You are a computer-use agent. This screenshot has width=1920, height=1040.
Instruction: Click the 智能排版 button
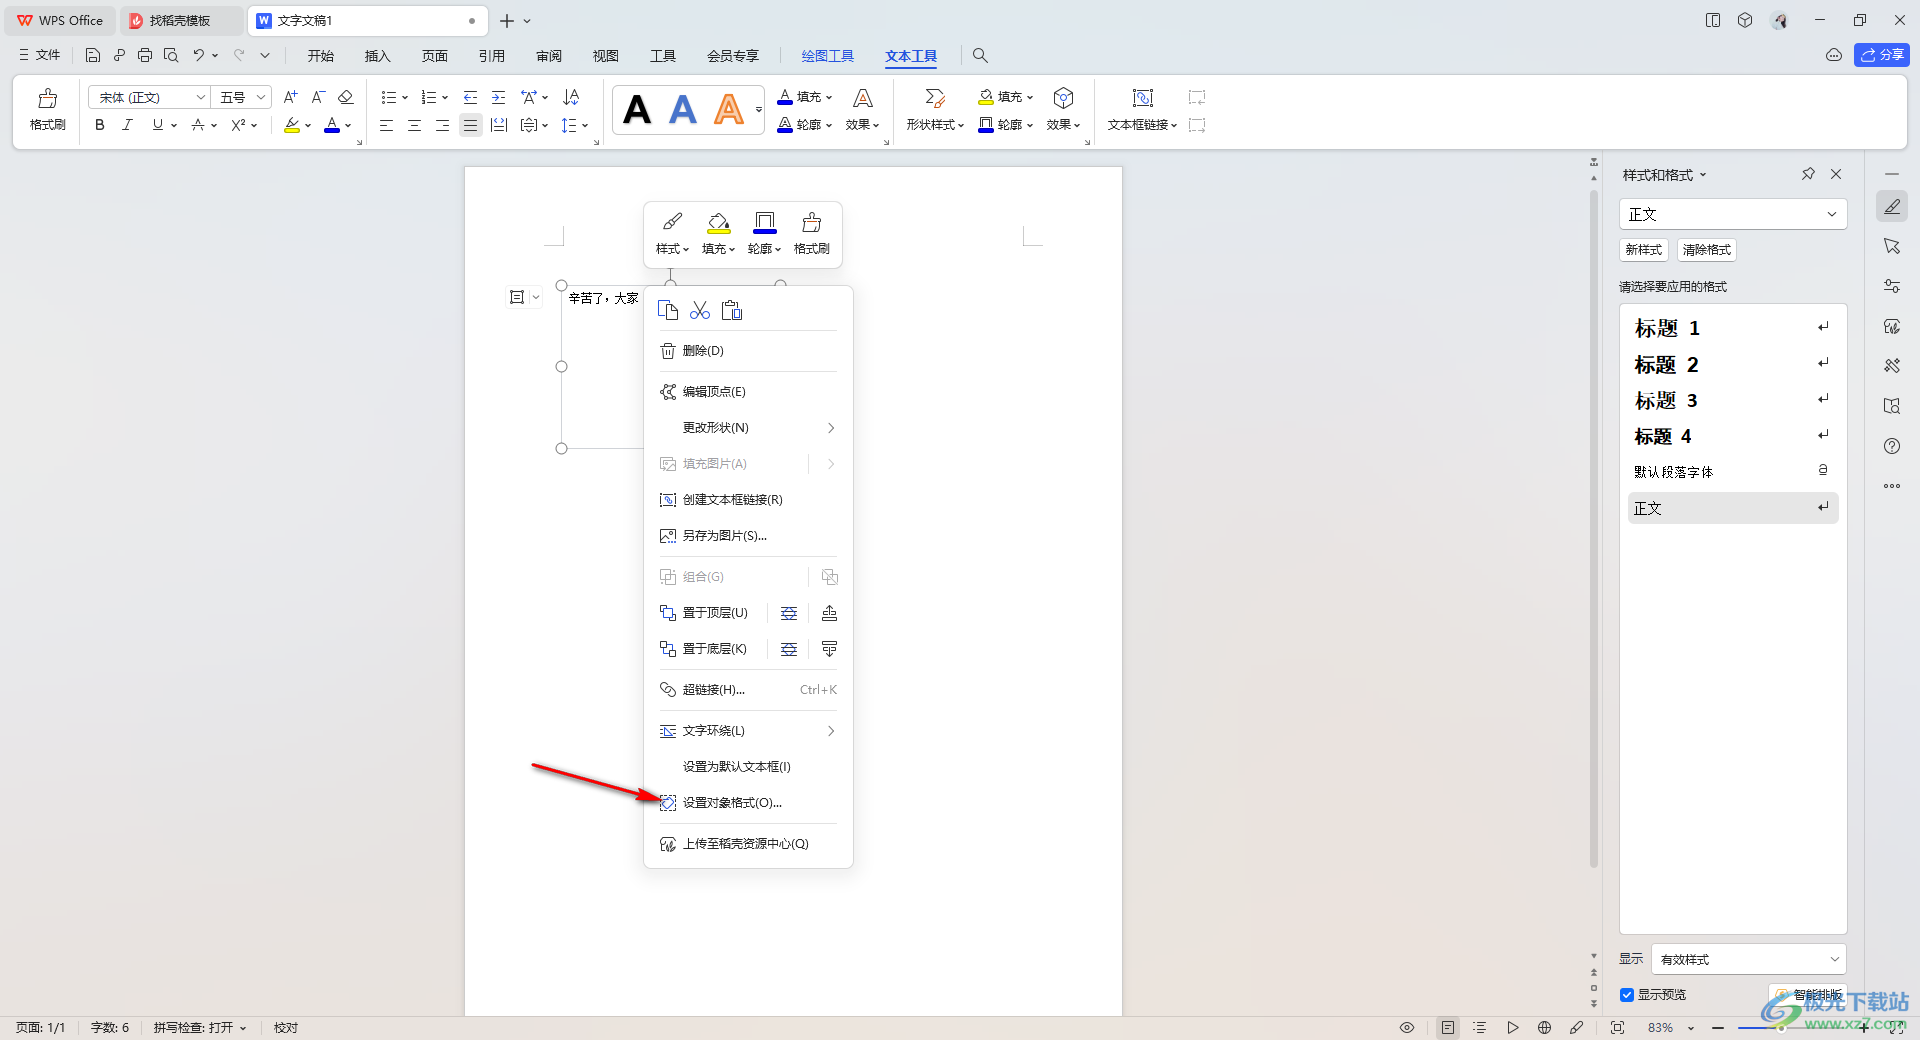(1808, 995)
